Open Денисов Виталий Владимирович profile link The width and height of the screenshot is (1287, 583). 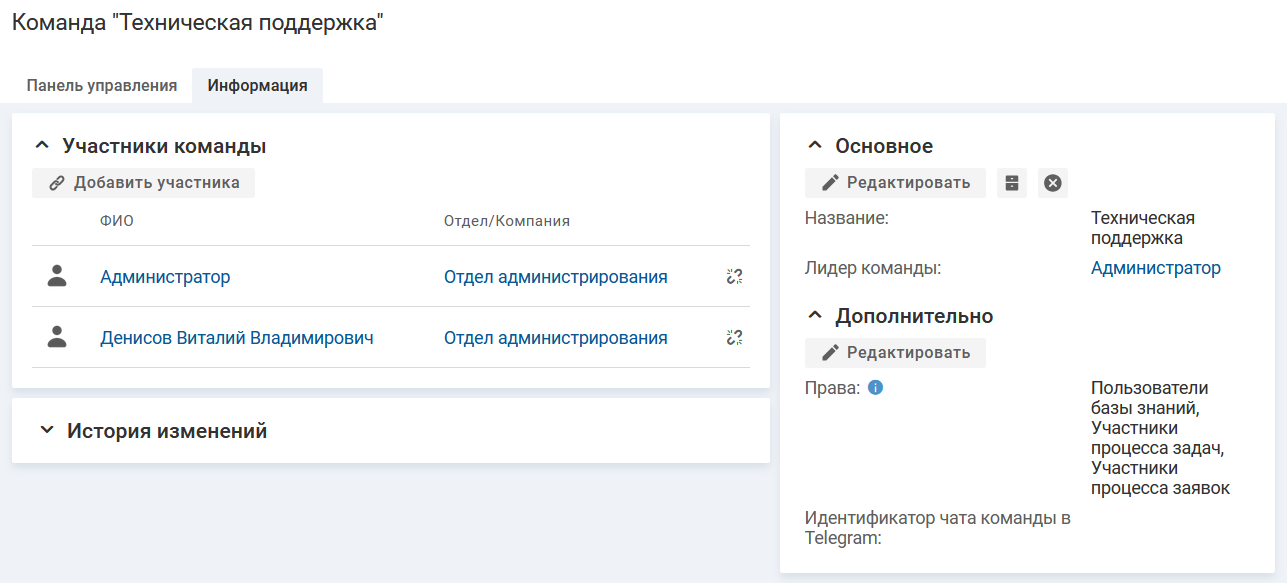pos(237,338)
